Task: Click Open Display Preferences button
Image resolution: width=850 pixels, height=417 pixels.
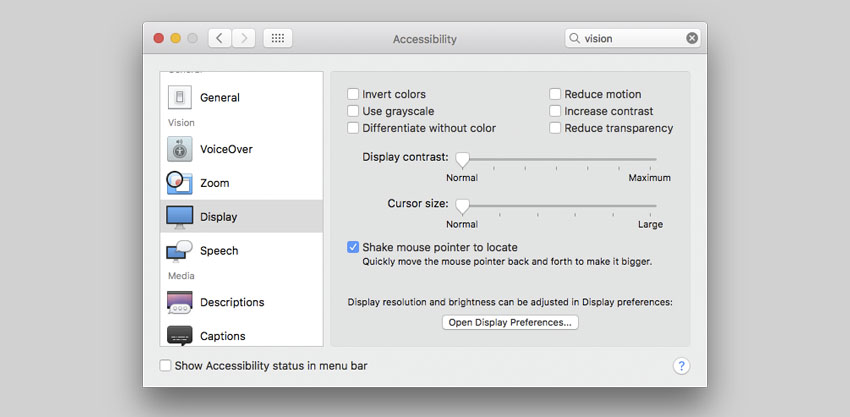Action: click(510, 322)
